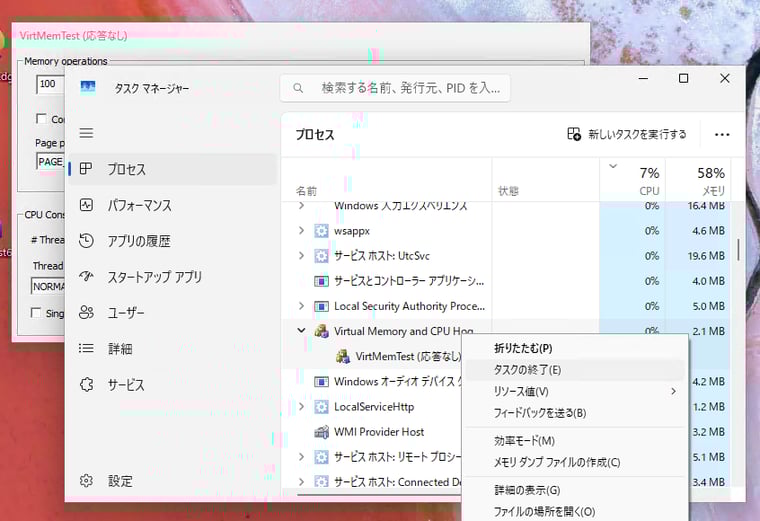
Task: Expand Local Security Authority Process group
Action: [x=301, y=306]
